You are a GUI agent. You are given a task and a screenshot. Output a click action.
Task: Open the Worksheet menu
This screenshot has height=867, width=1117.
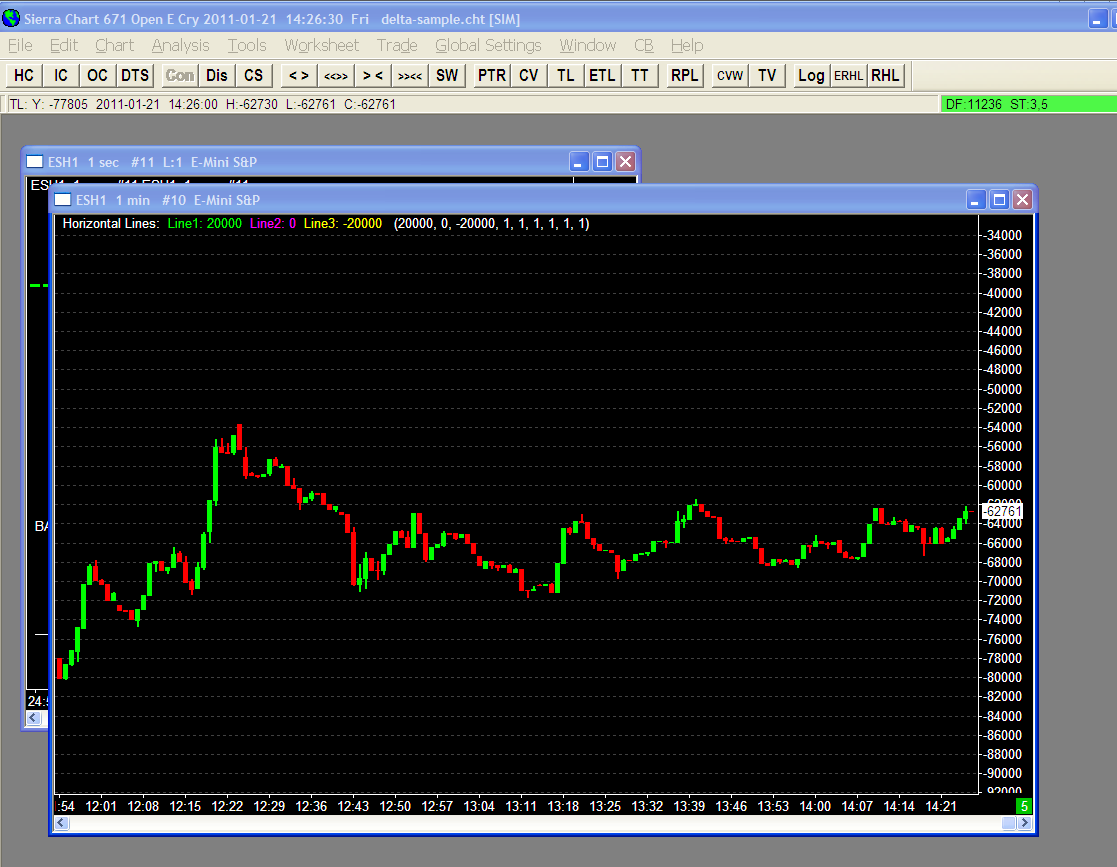tap(321, 46)
